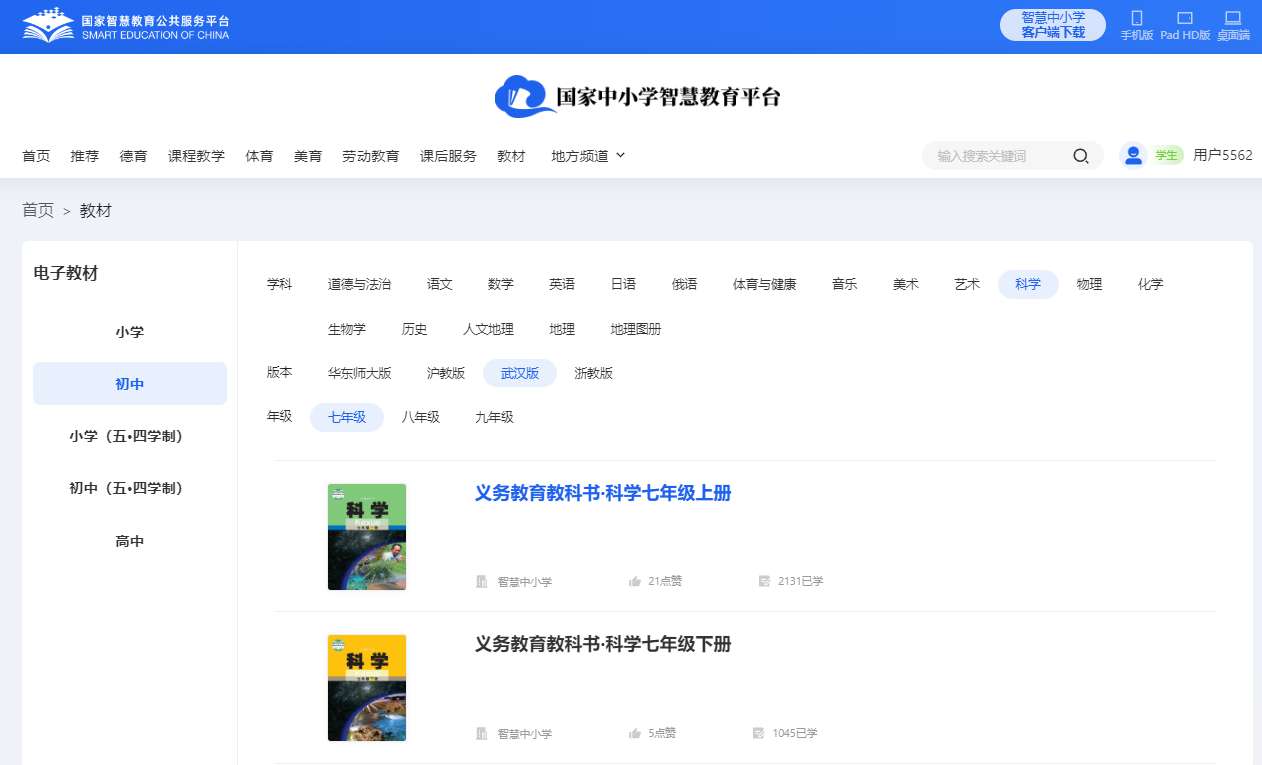
Task: Filter by subject 道德与法治
Action: pos(359,284)
